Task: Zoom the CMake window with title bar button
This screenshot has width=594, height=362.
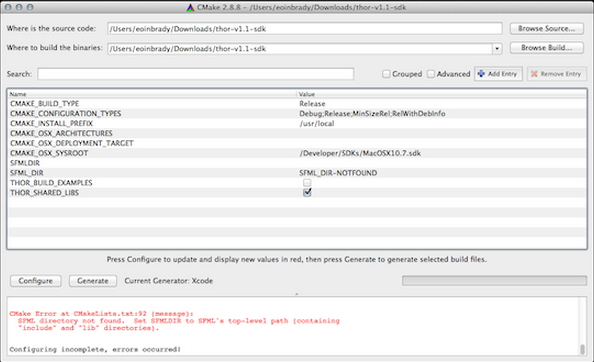Action: [x=30, y=7]
